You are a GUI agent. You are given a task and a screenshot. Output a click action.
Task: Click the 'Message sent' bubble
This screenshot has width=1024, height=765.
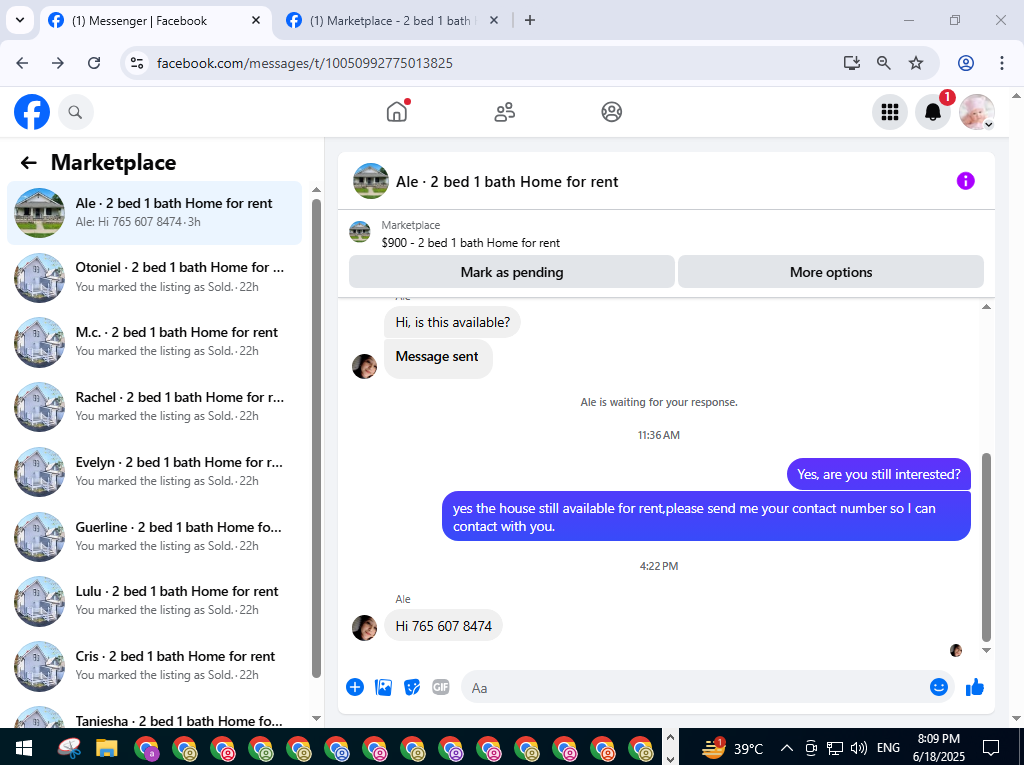coord(437,357)
